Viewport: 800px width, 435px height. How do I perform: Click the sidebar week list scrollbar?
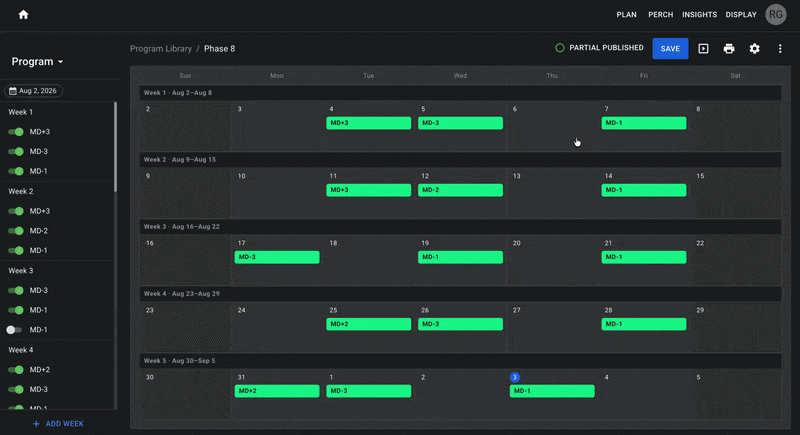pyautogui.click(x=115, y=147)
